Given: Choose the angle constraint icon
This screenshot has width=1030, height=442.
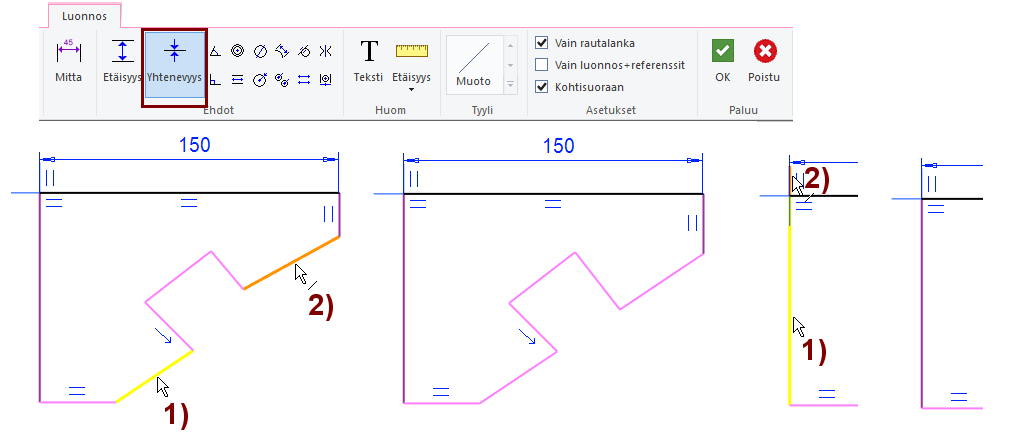Looking at the screenshot, I should [x=215, y=51].
